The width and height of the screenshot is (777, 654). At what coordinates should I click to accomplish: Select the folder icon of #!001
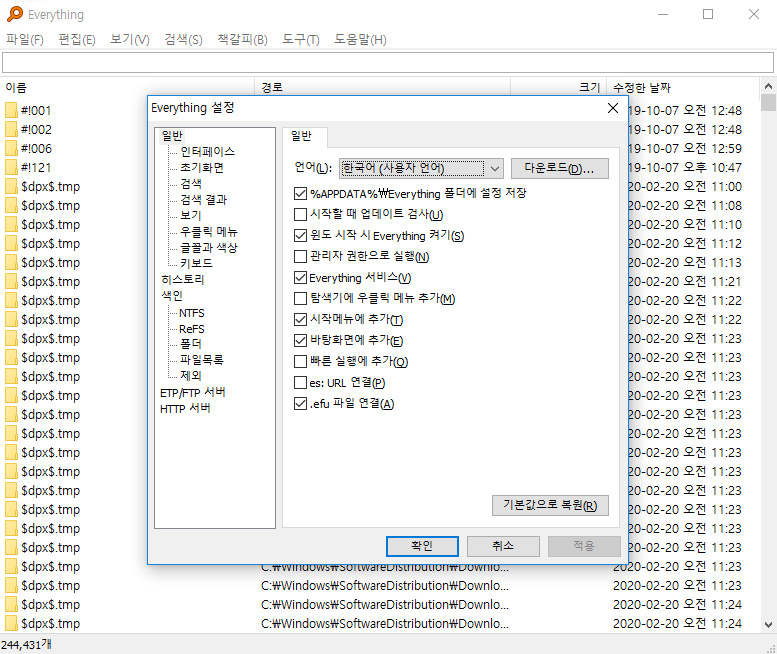tap(11, 110)
